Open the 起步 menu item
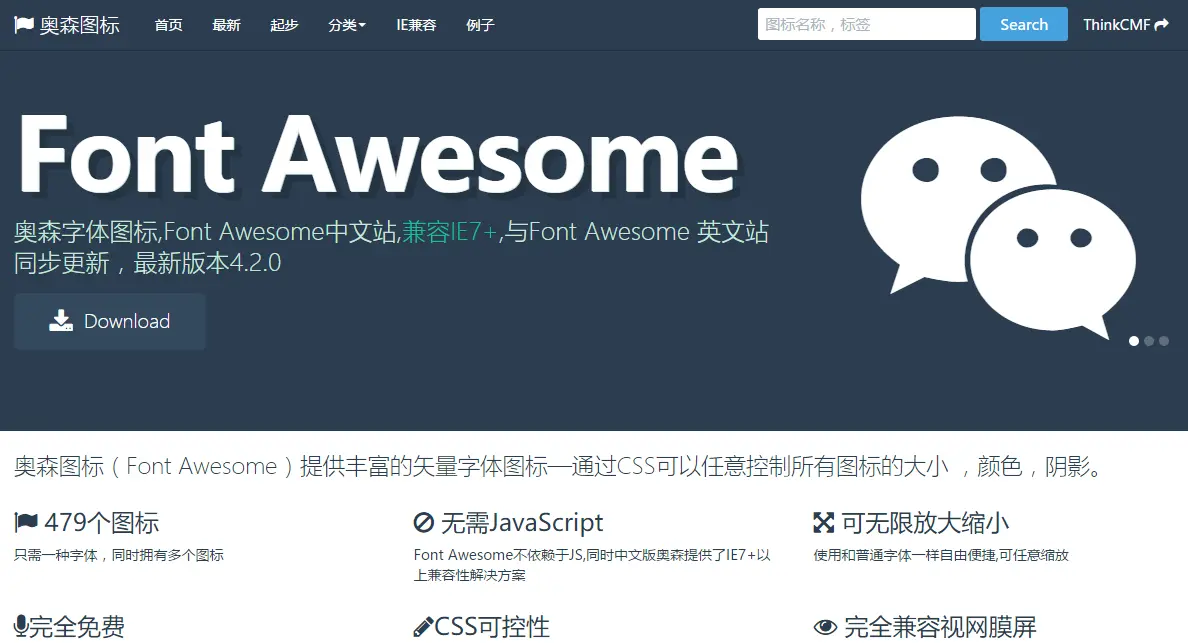Viewport: 1188px width, 643px height. 284,25
